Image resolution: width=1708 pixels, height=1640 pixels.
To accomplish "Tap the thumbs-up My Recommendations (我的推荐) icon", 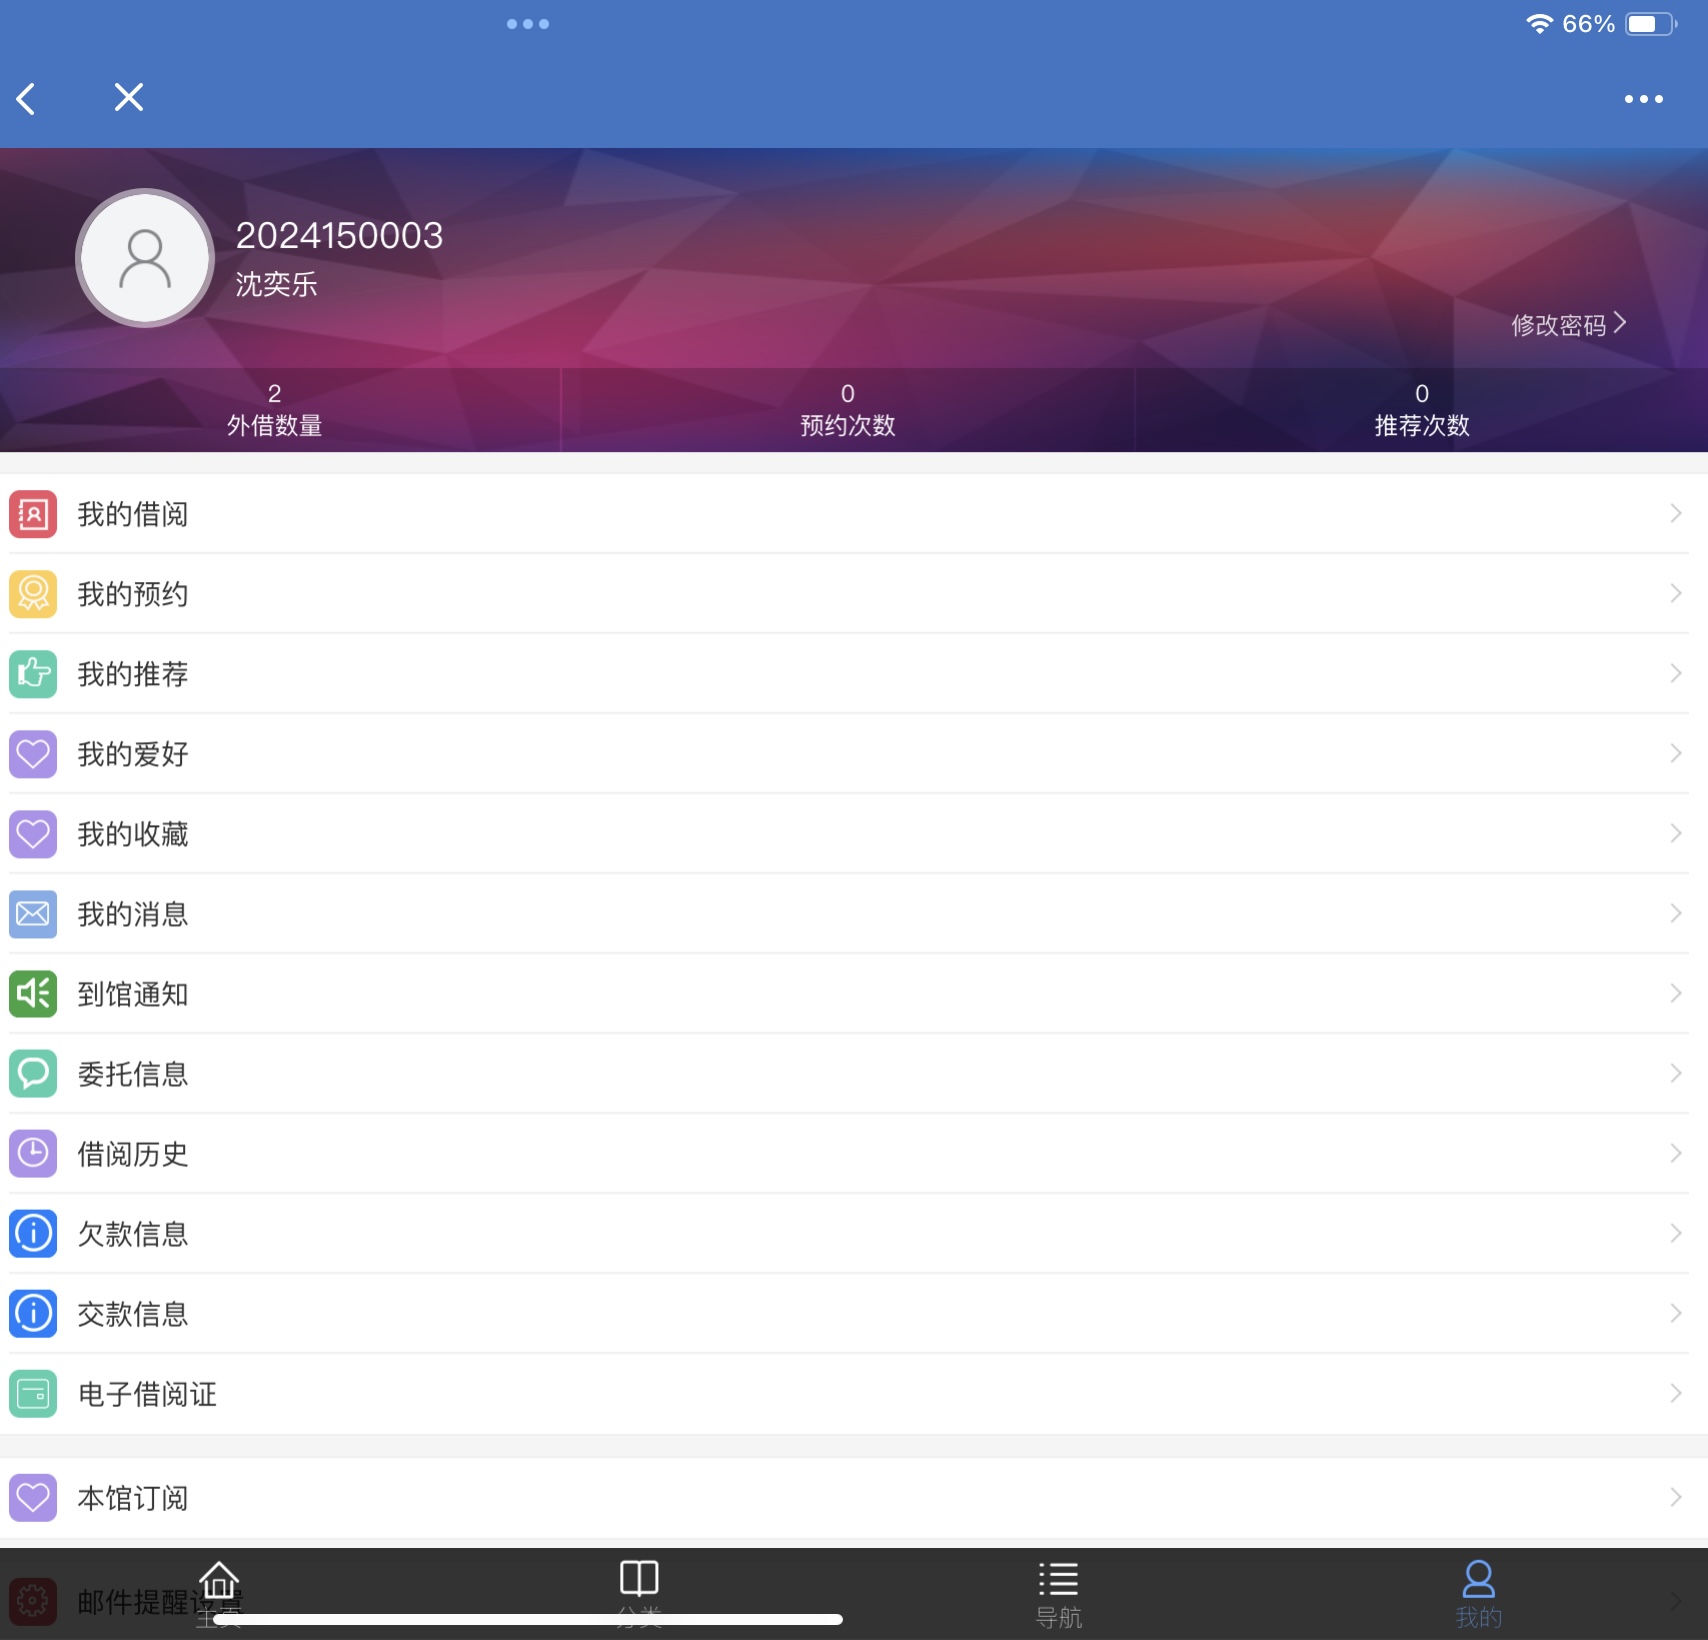I will pos(33,674).
